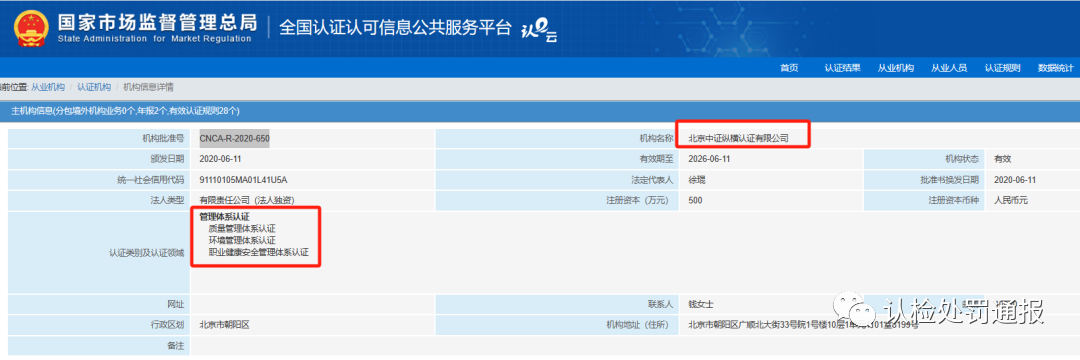Open the 认证规则 menu item
1080x360 pixels.
pyautogui.click(x=1002, y=67)
